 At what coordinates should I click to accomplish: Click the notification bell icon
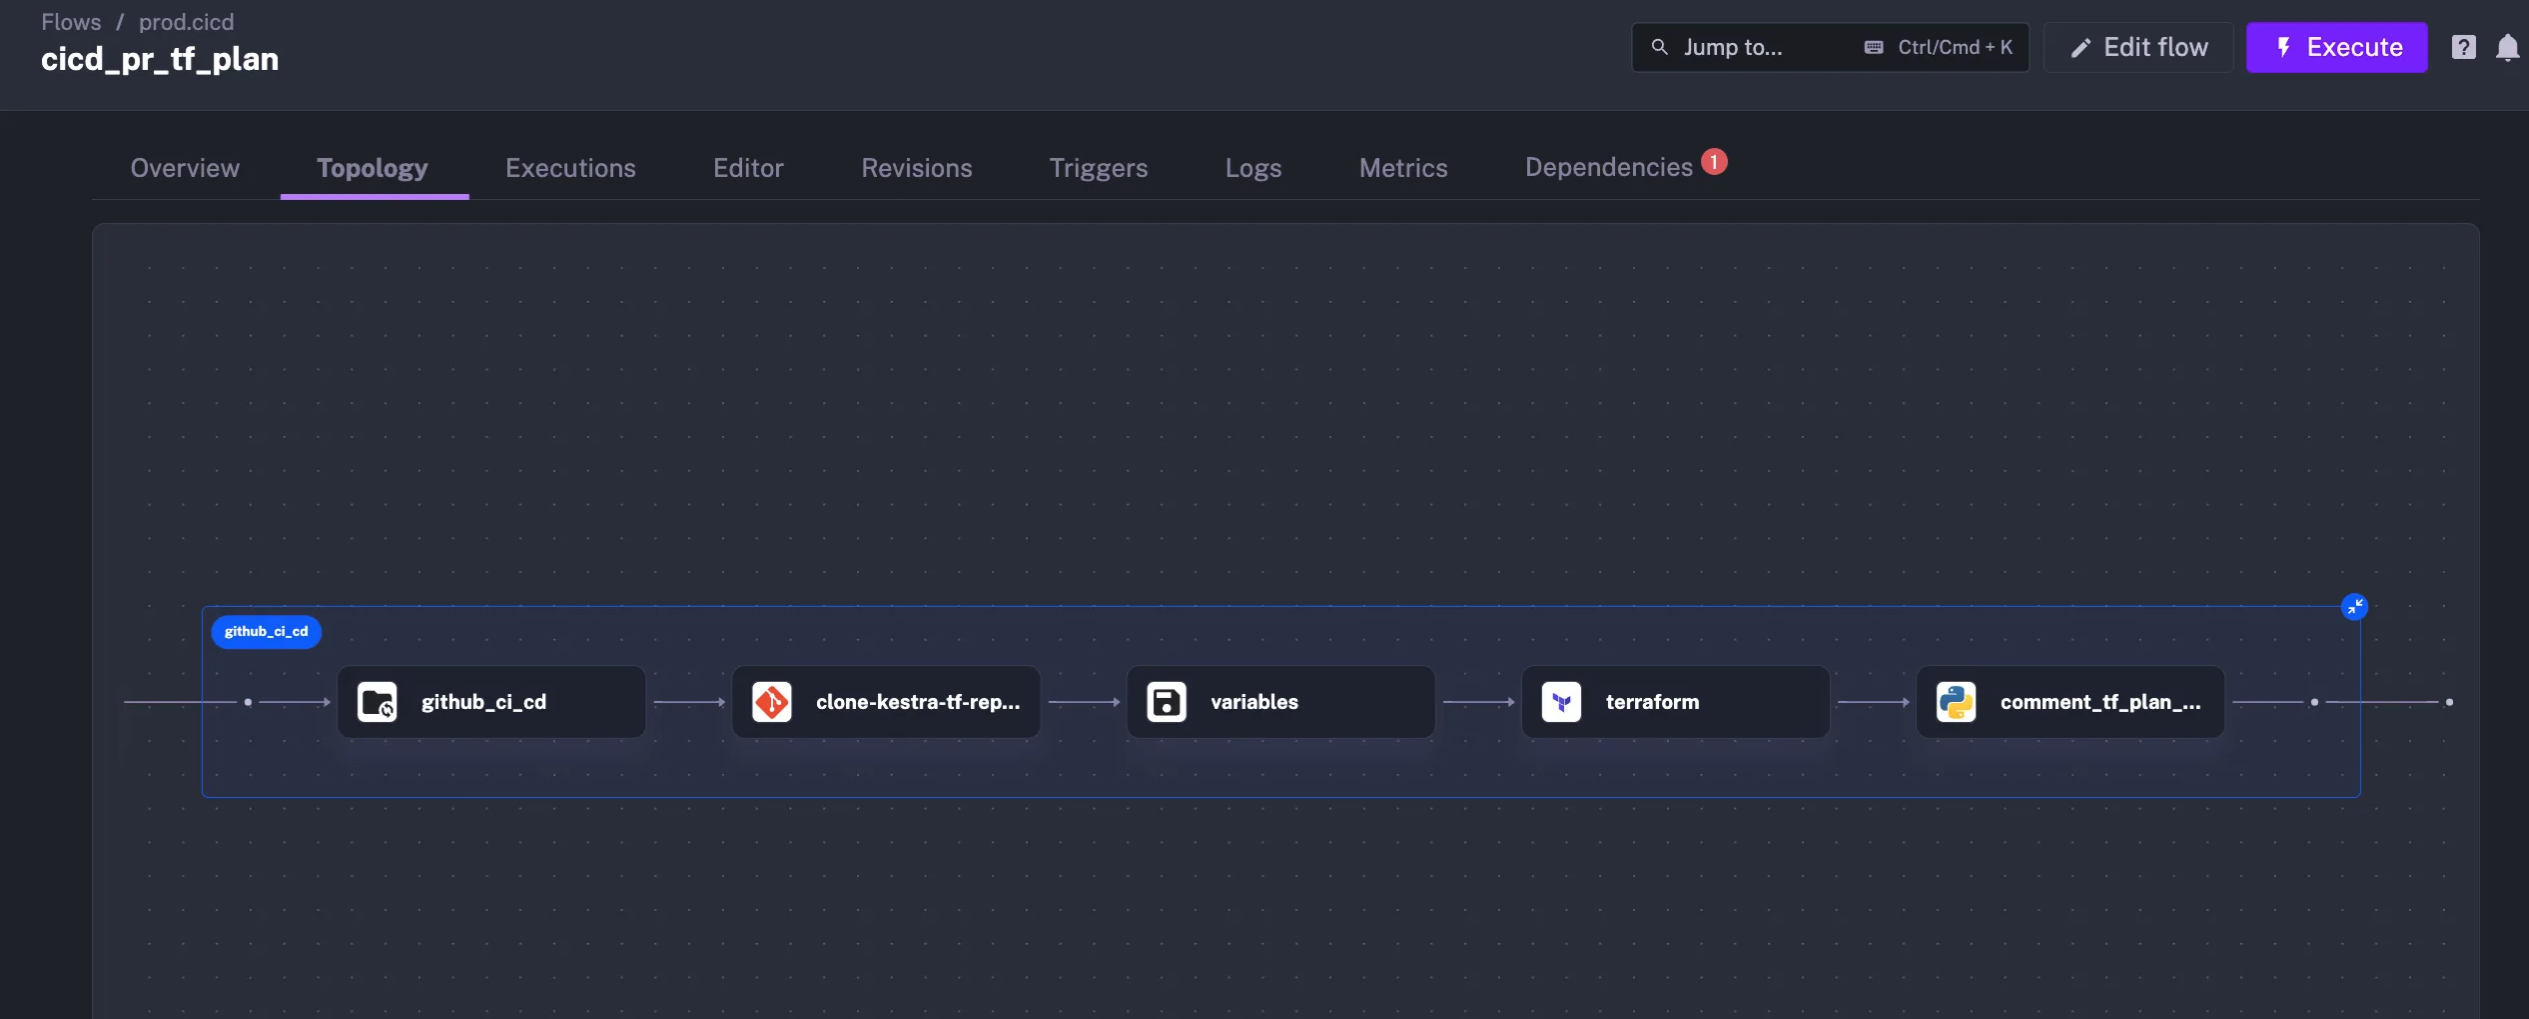(2508, 47)
